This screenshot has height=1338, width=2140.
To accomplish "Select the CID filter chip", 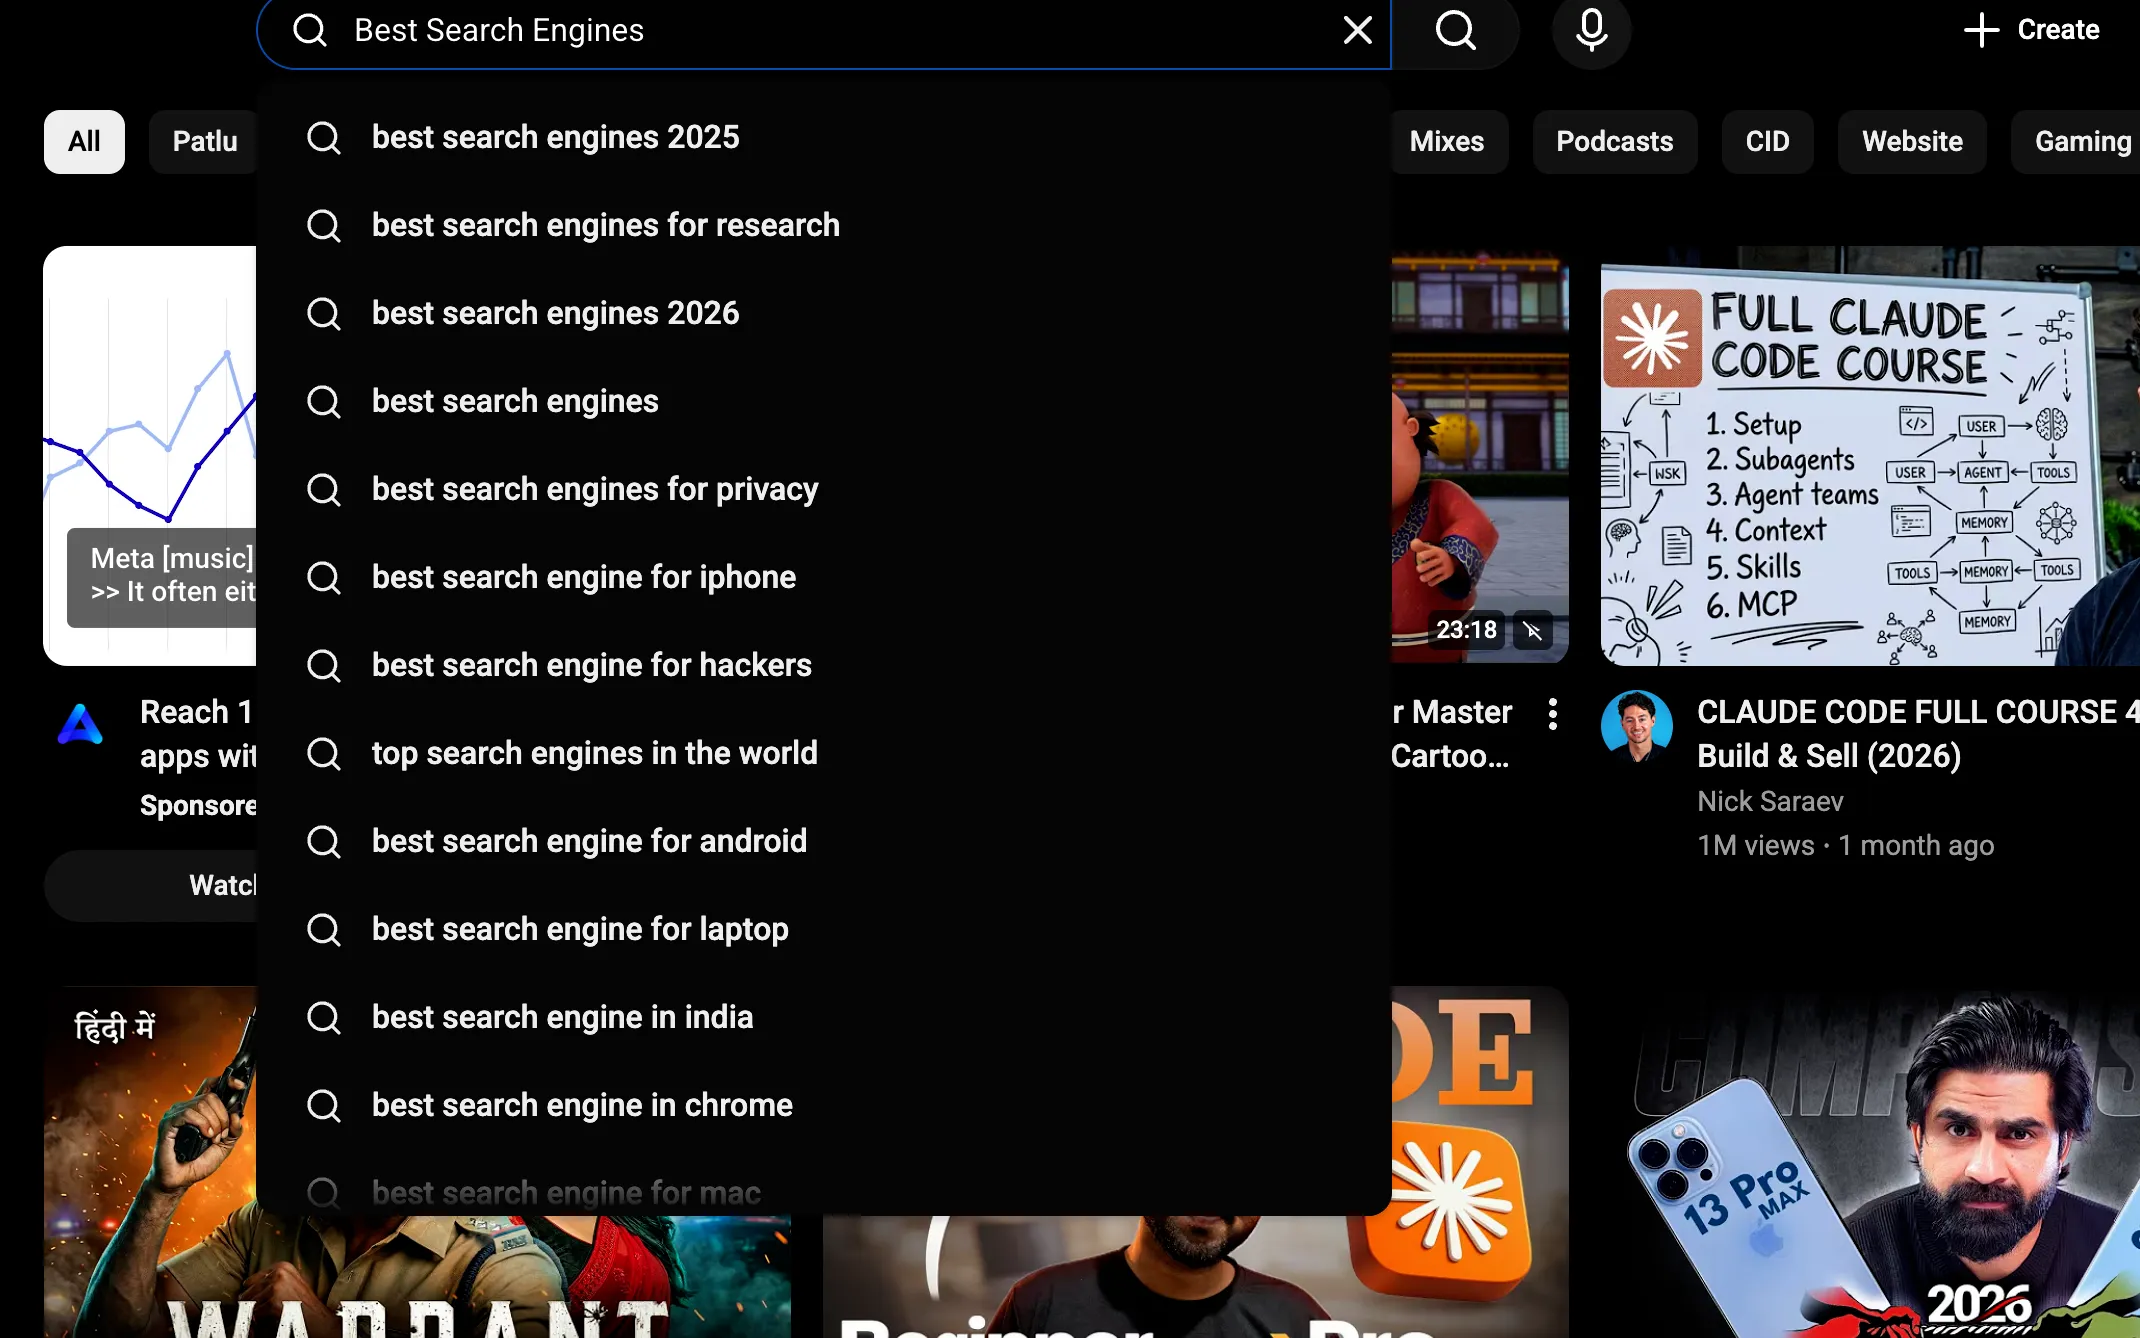I will coord(1766,141).
